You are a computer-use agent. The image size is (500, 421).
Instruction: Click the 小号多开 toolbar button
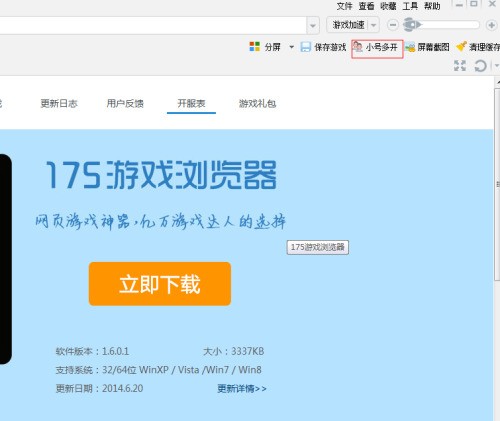click(377, 49)
